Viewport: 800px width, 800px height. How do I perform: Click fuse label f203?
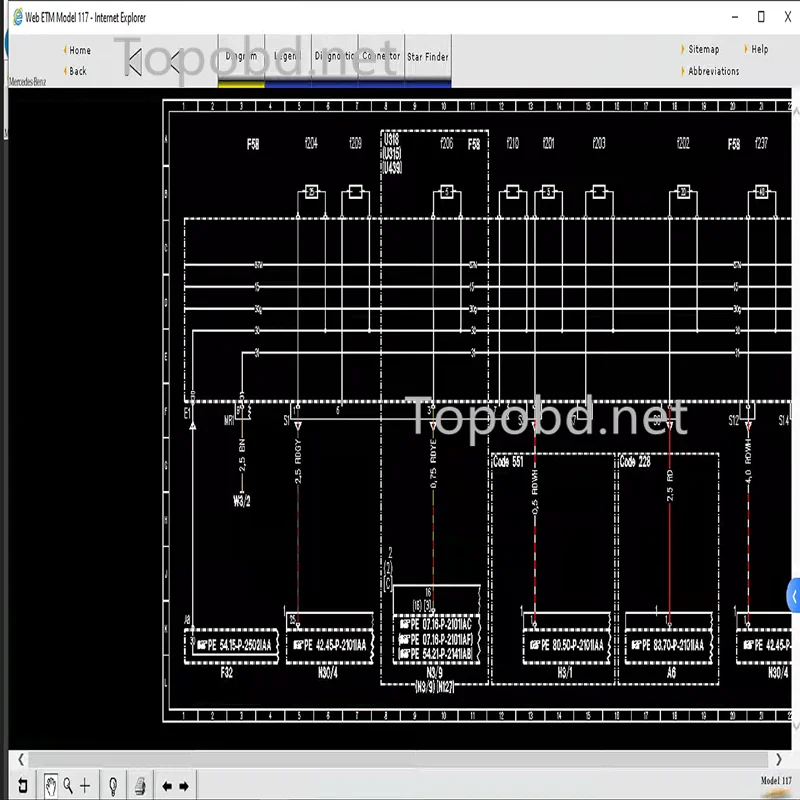599,143
